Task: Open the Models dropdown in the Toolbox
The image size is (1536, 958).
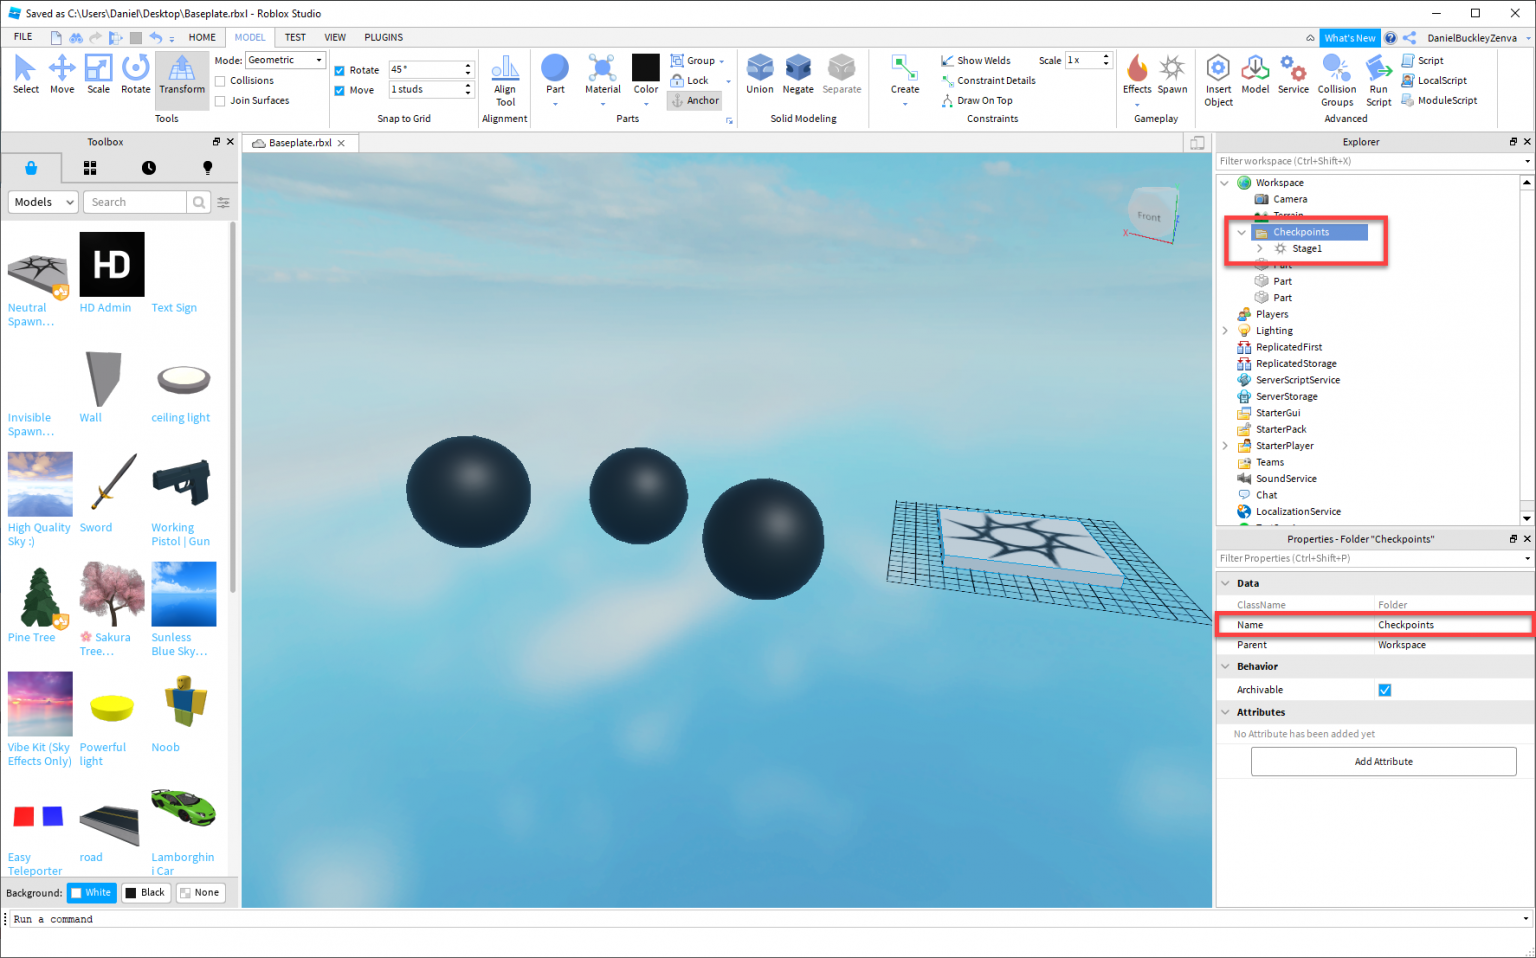Action: (42, 202)
